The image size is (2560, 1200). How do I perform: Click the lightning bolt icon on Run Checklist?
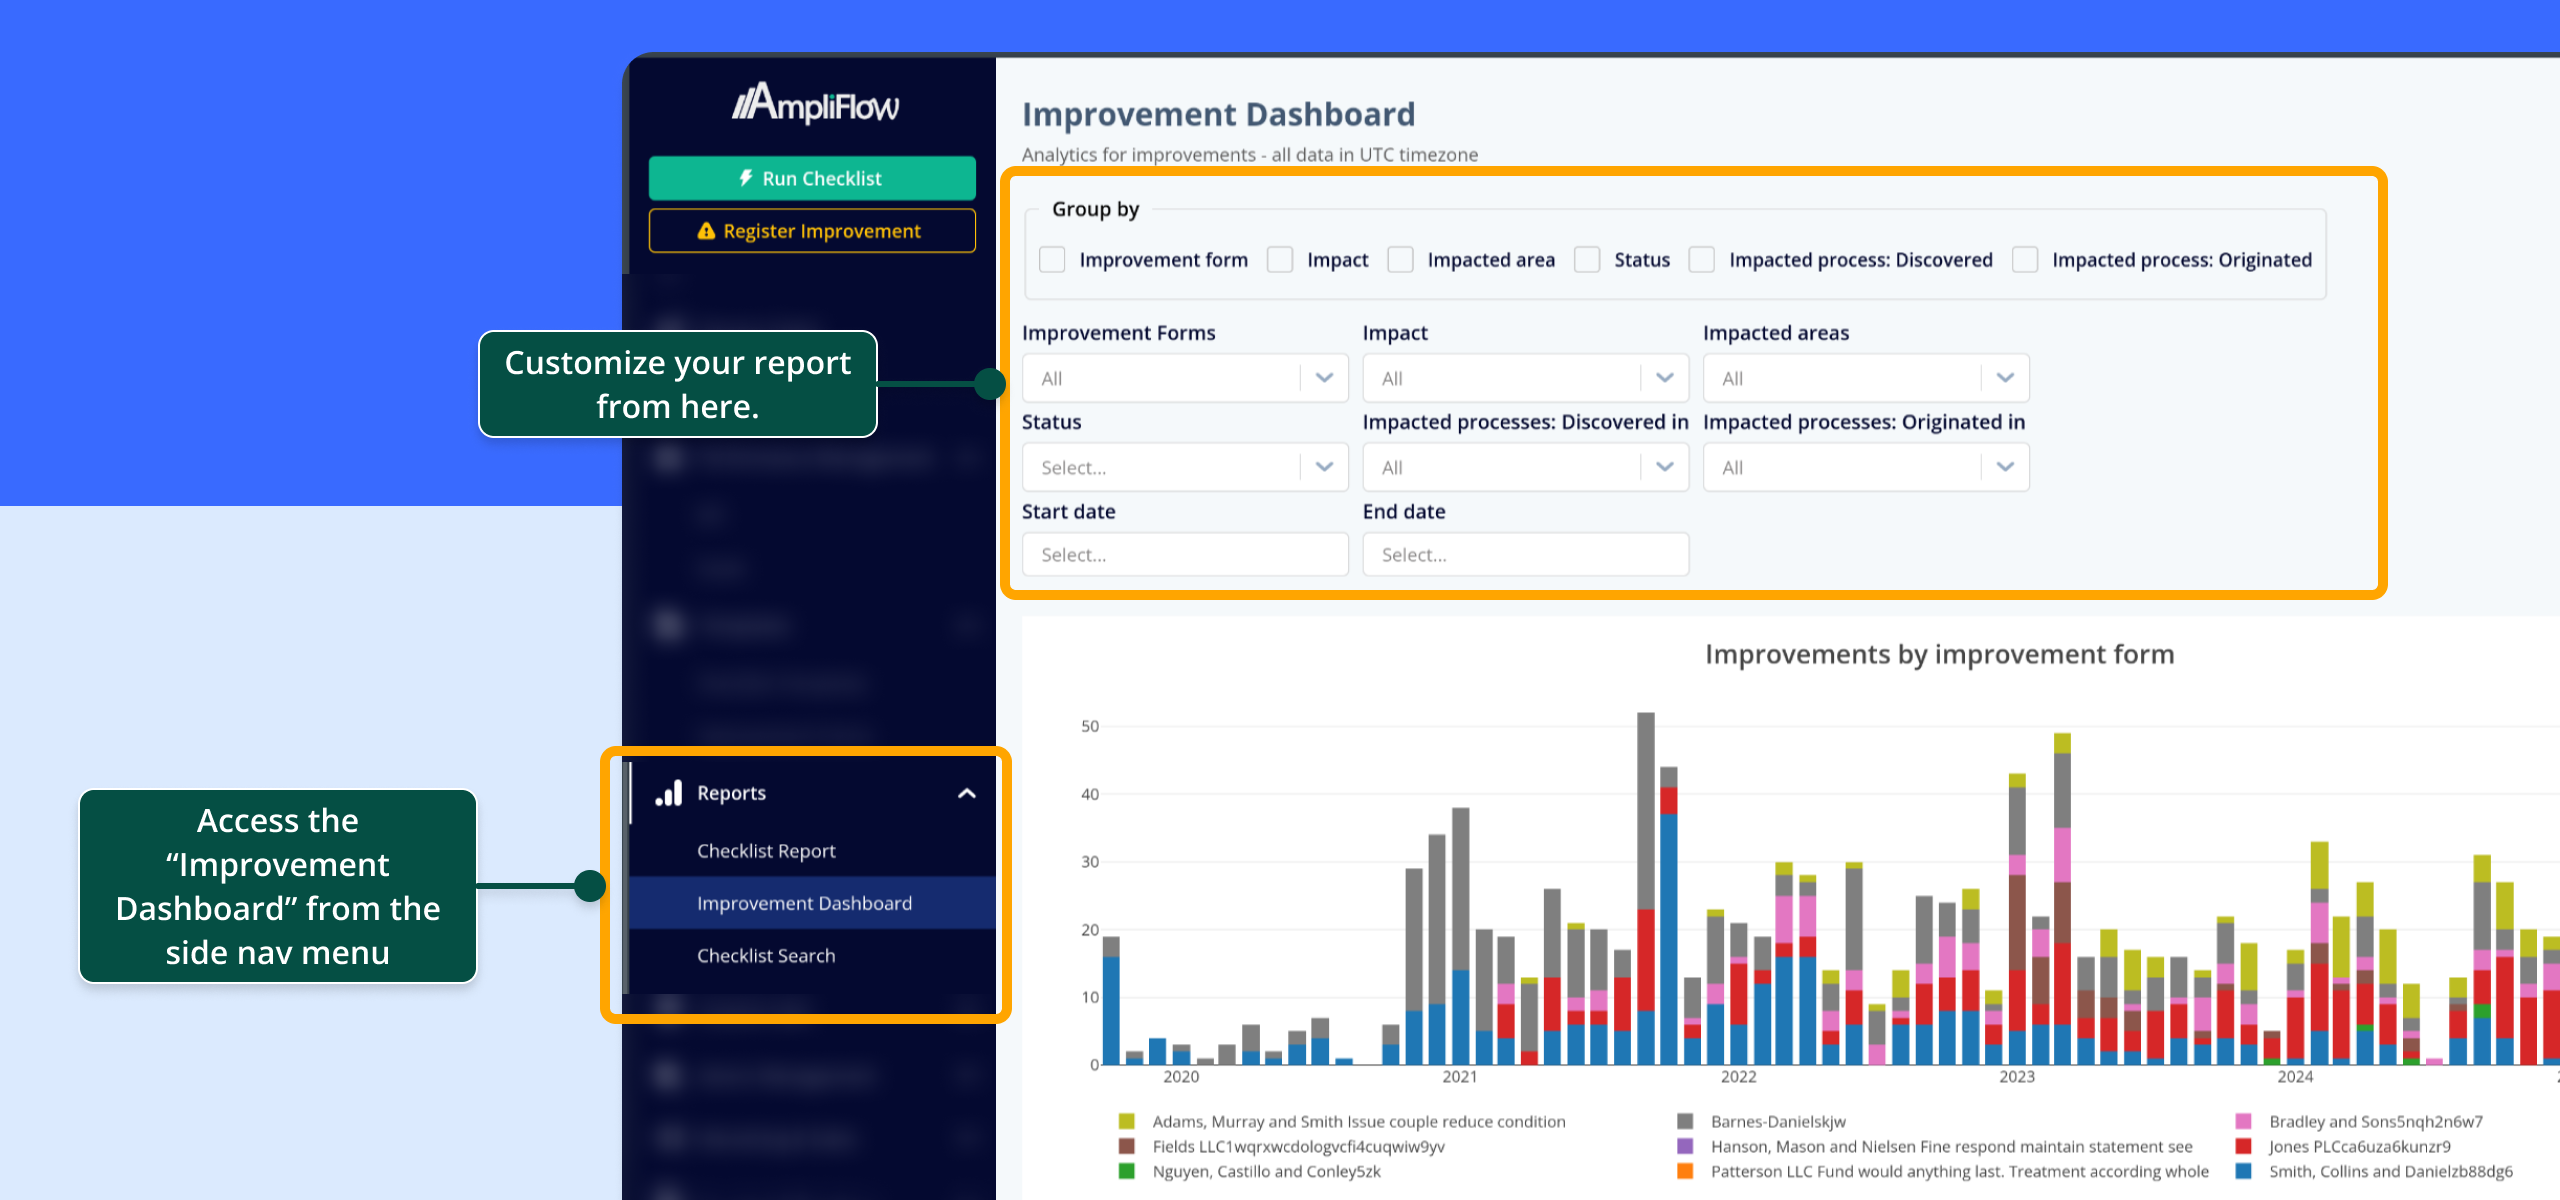745,178
